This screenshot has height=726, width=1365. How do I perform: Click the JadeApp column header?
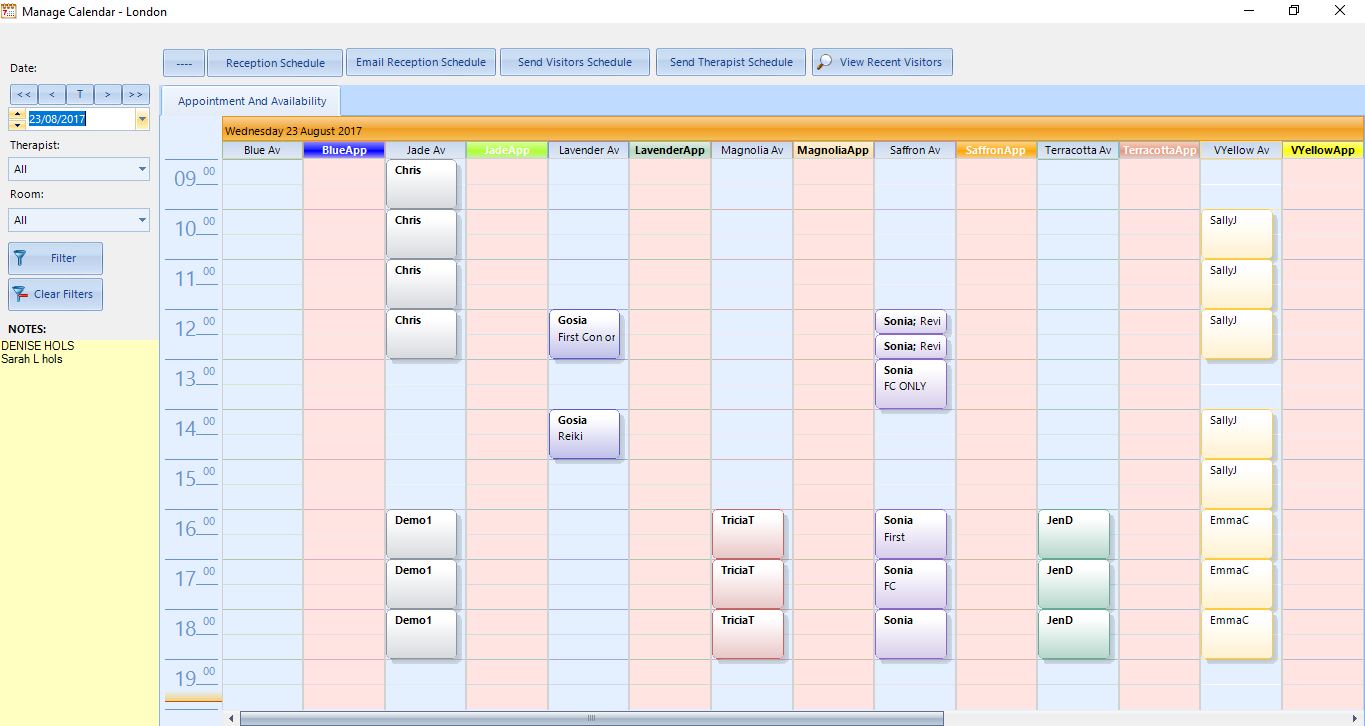pyautogui.click(x=507, y=151)
